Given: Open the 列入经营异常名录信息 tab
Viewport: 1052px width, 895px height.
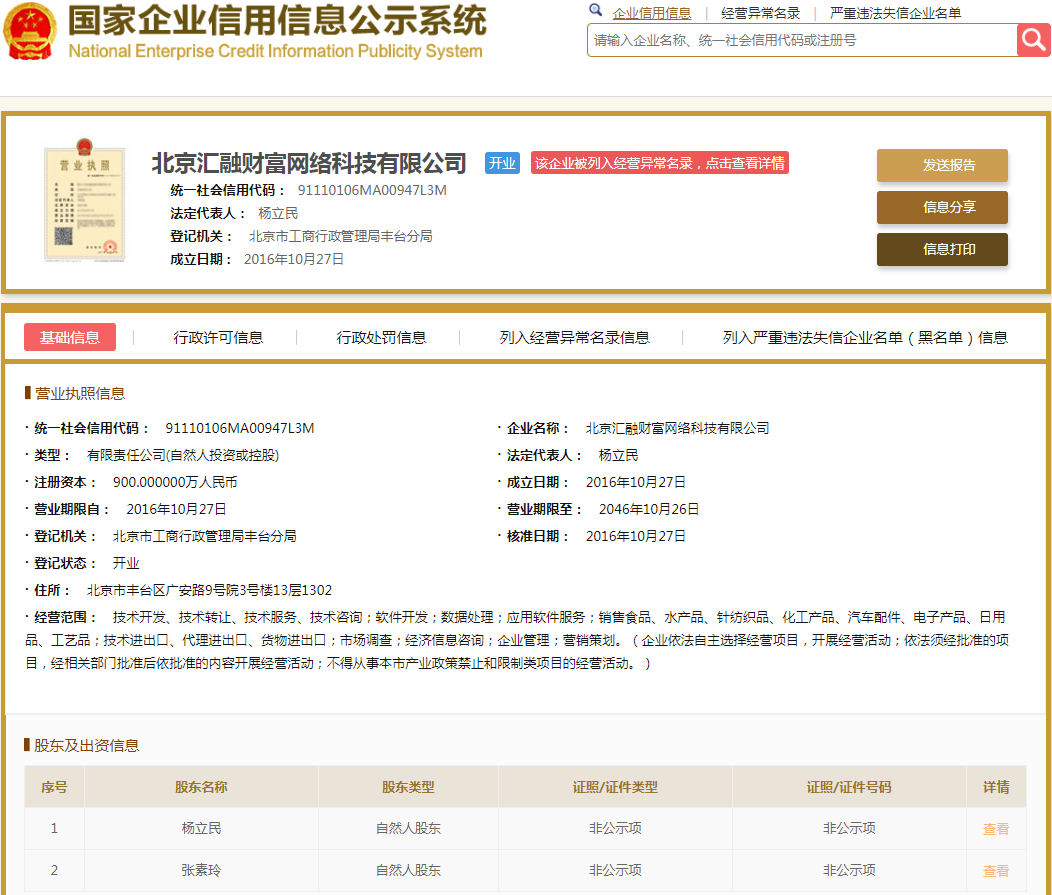Looking at the screenshot, I should pyautogui.click(x=574, y=338).
